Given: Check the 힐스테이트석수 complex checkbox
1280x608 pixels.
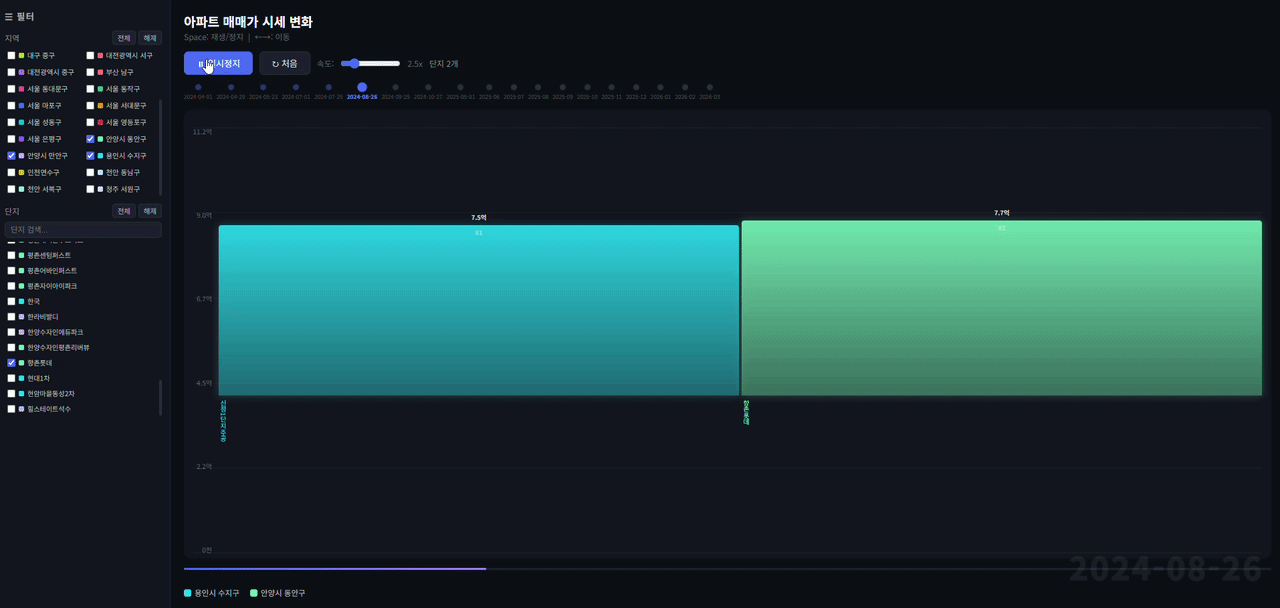Looking at the screenshot, I should [x=11, y=409].
